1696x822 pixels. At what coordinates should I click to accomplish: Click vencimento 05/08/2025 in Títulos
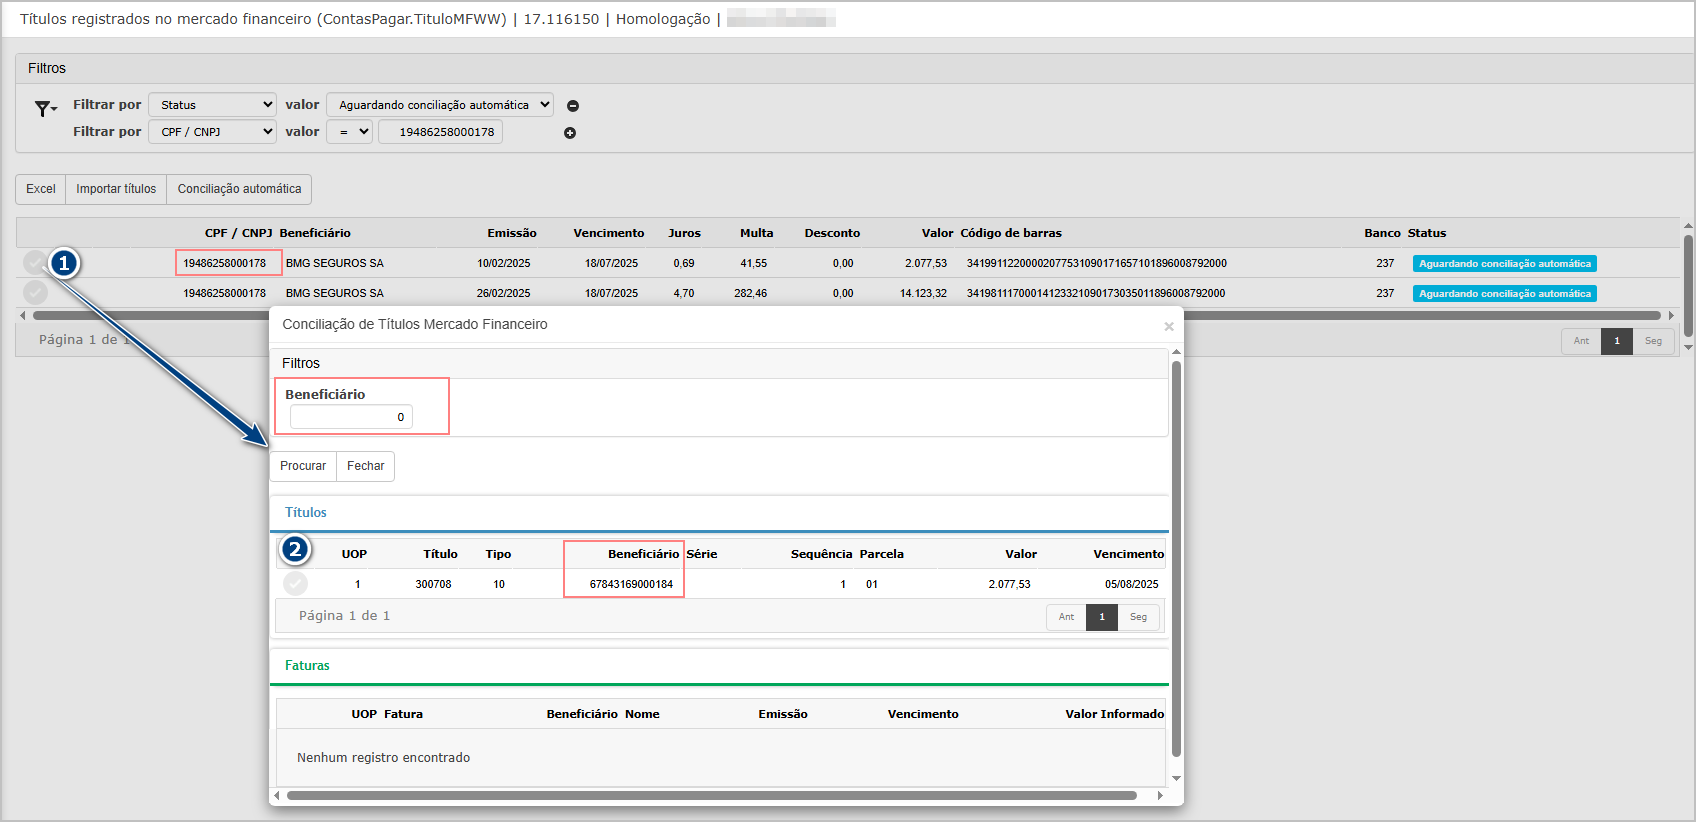tap(1131, 584)
